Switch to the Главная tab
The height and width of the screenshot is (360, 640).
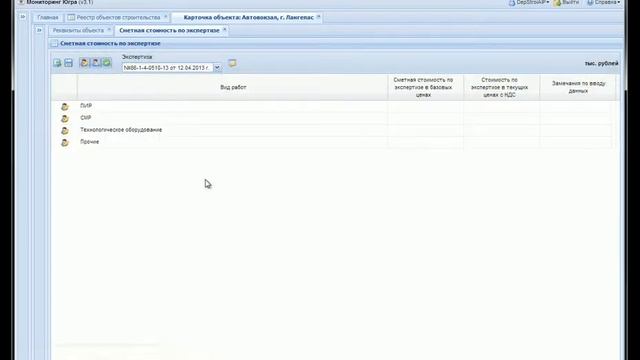pos(48,18)
